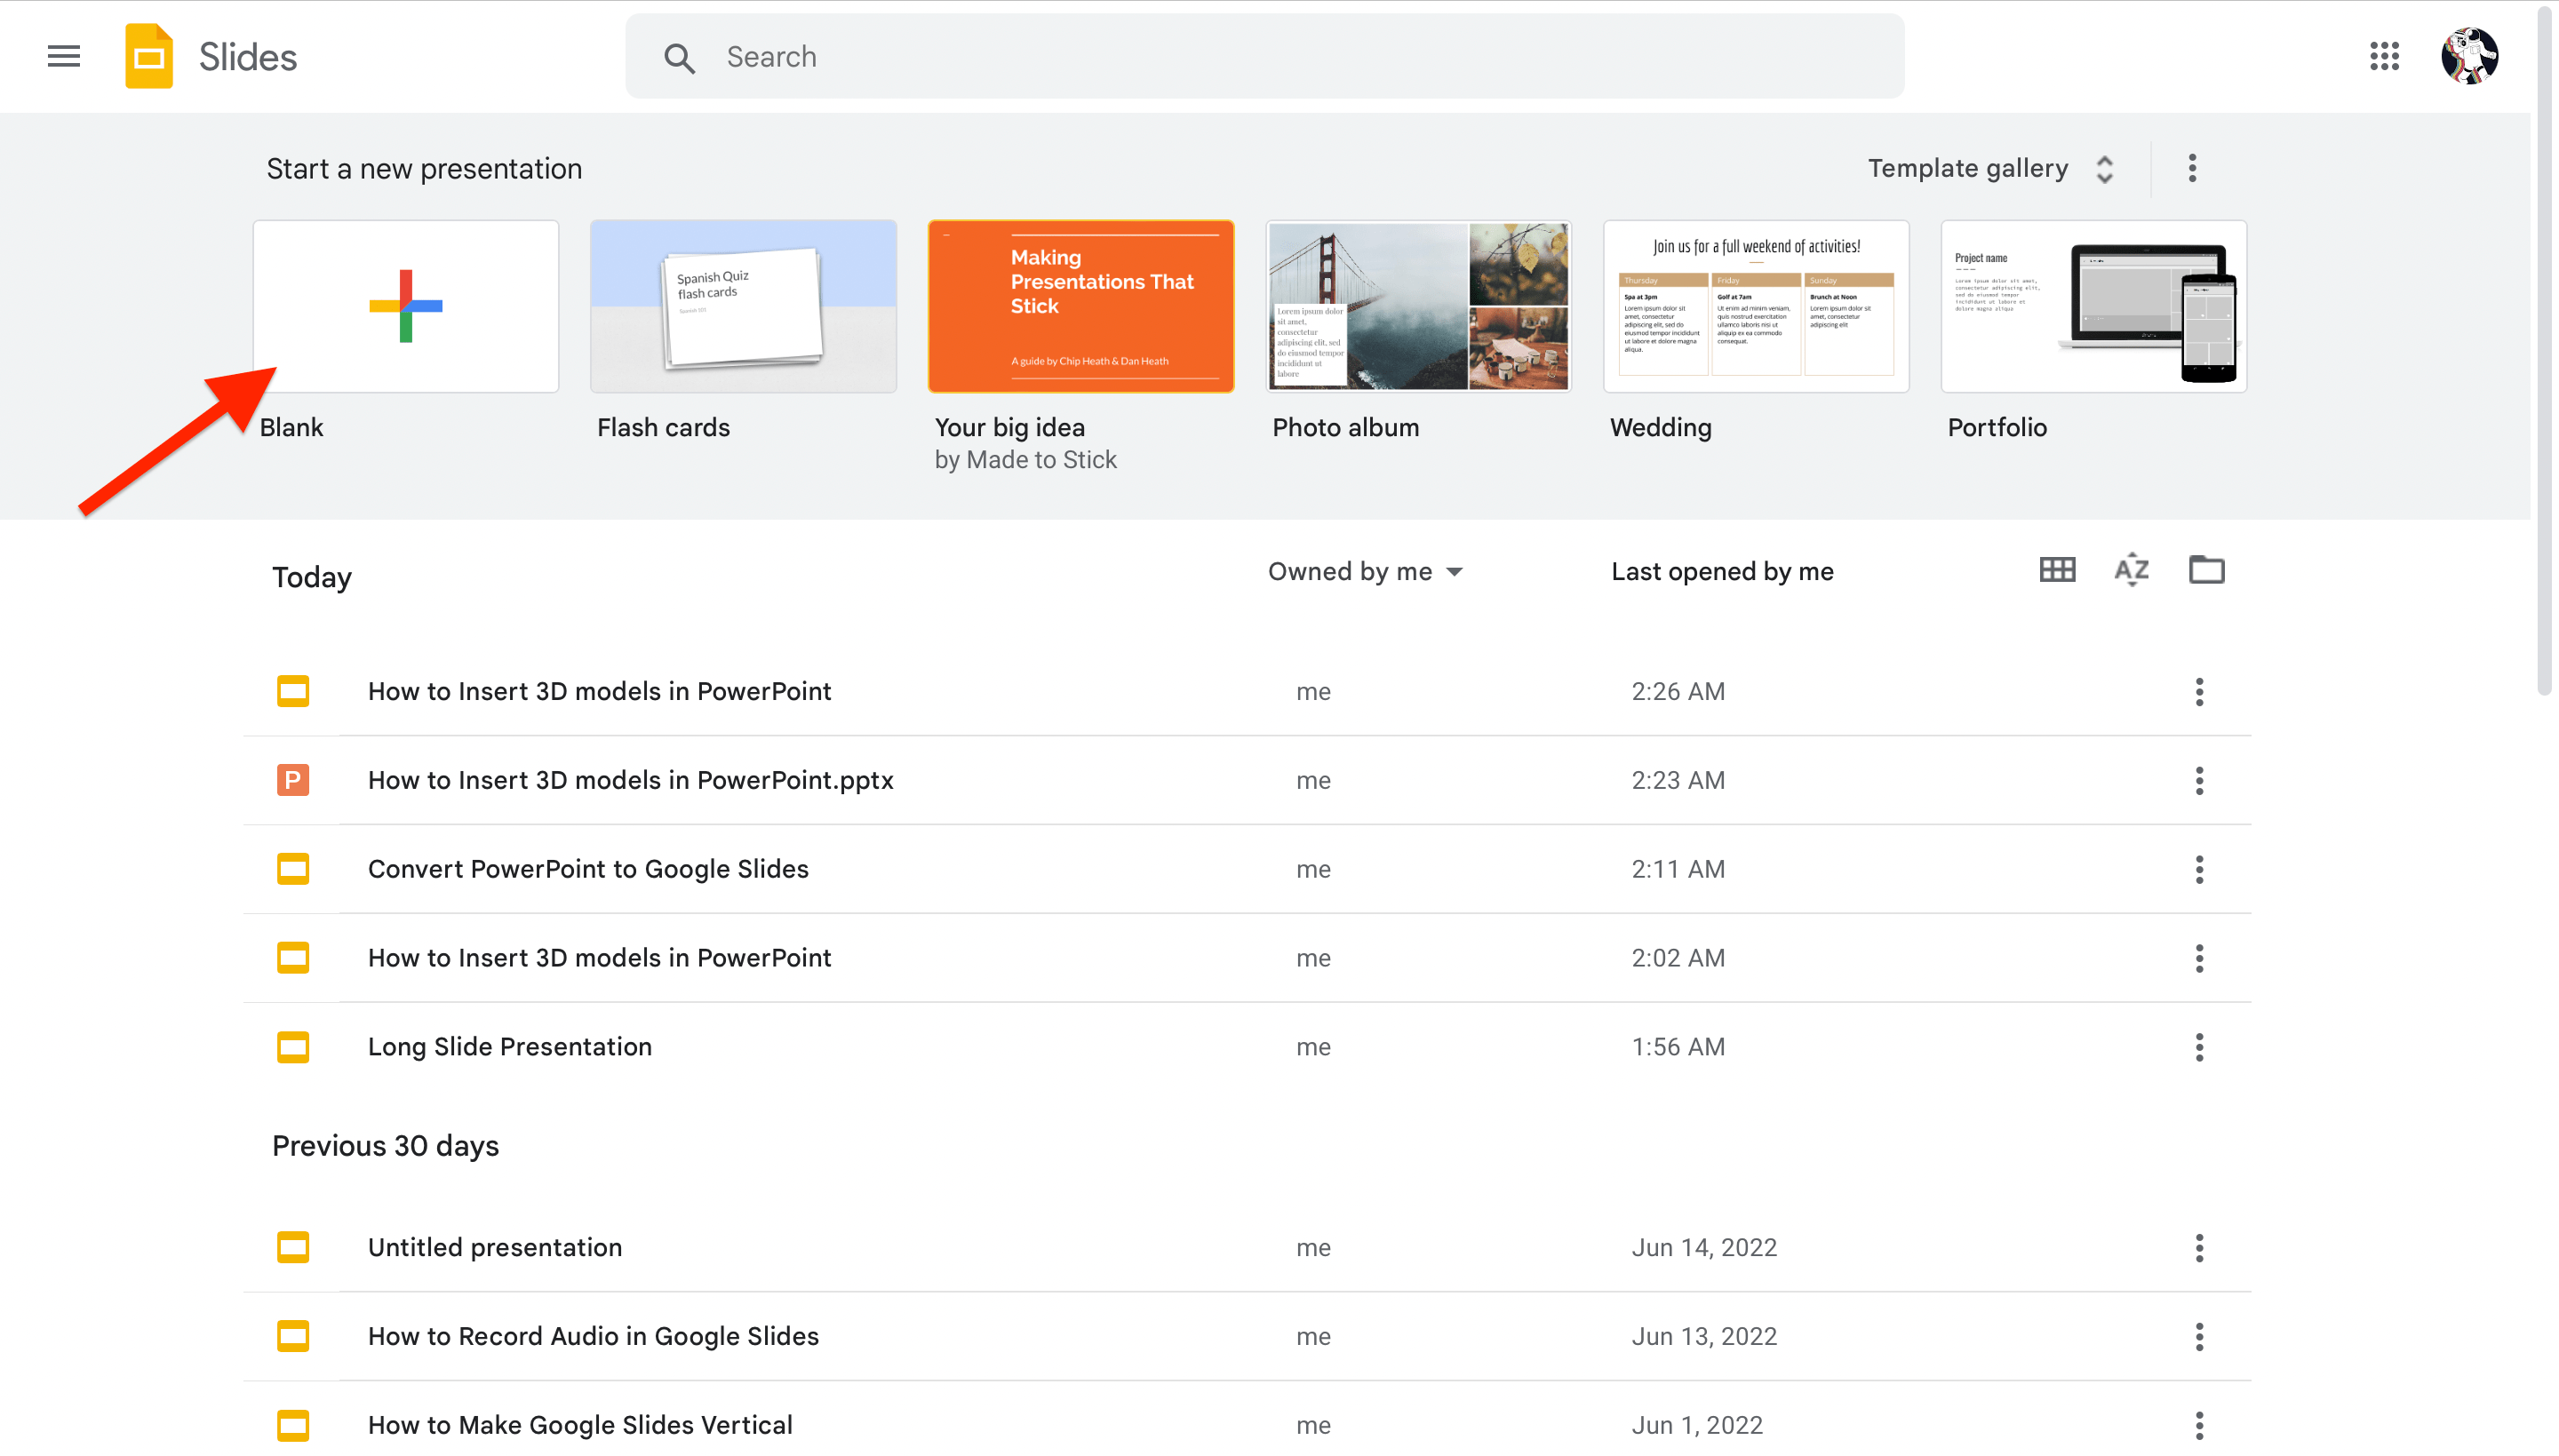The height and width of the screenshot is (1456, 2559).
Task: Open options menu for Convert PowerPoint to Google Slides
Action: click(x=2198, y=869)
